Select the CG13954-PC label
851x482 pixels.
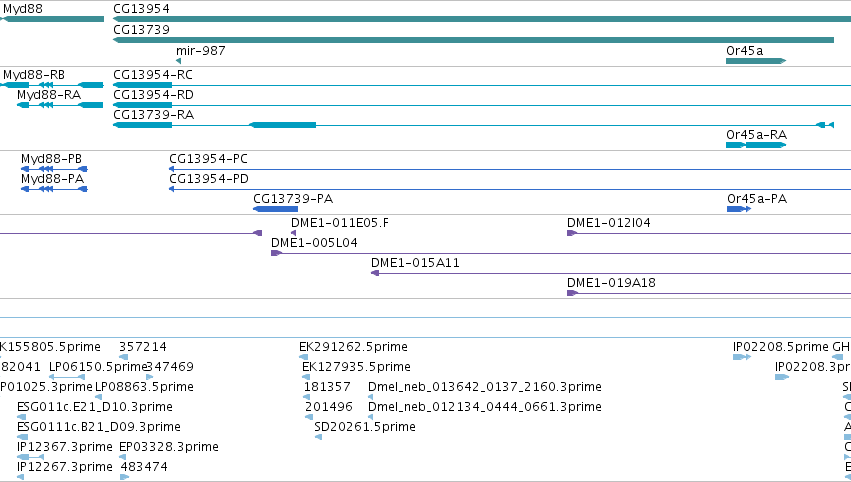(208, 158)
